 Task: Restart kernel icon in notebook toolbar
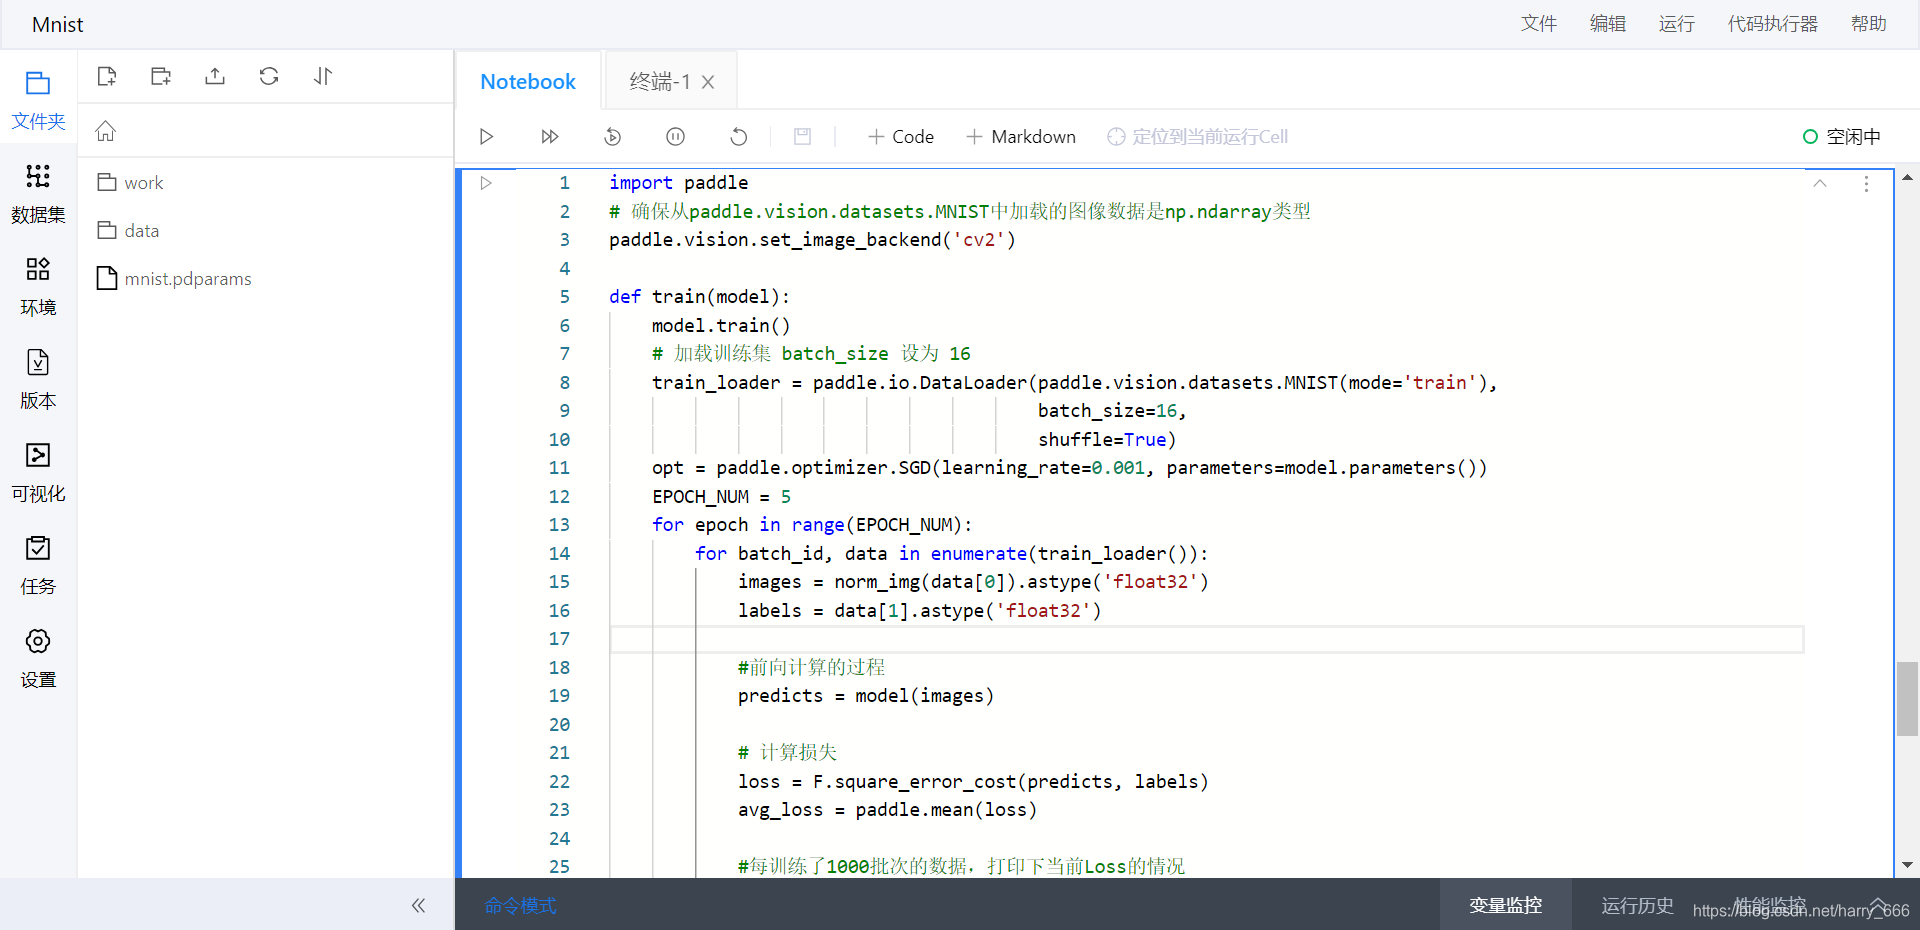tap(739, 137)
